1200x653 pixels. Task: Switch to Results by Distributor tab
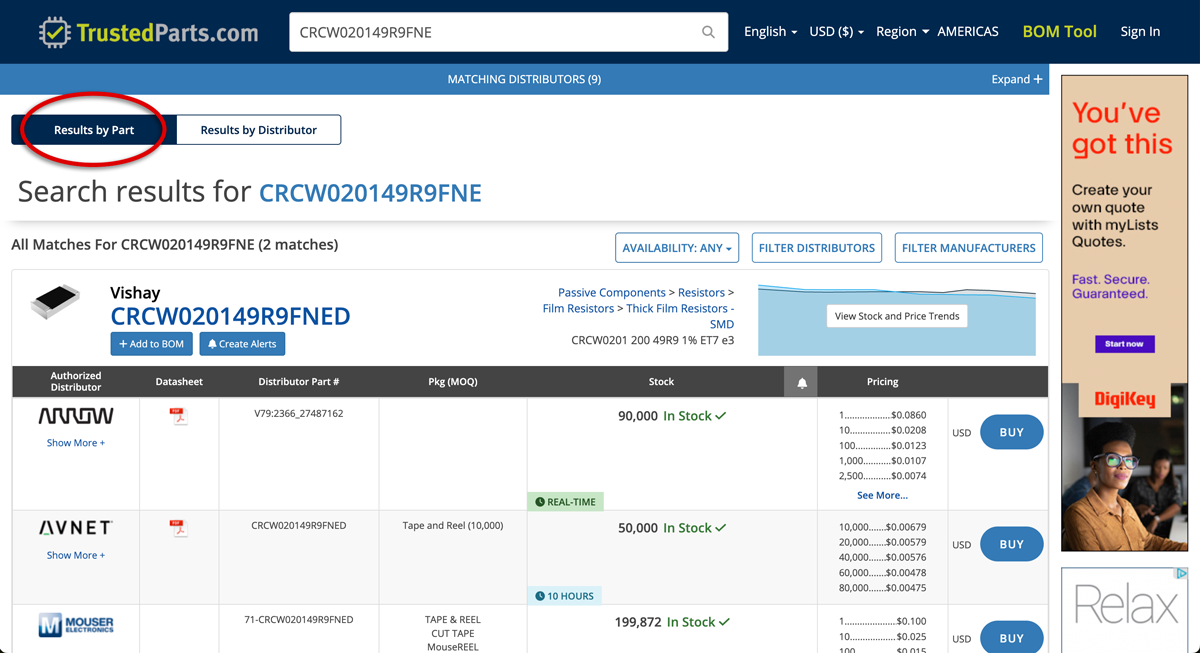[x=258, y=130]
